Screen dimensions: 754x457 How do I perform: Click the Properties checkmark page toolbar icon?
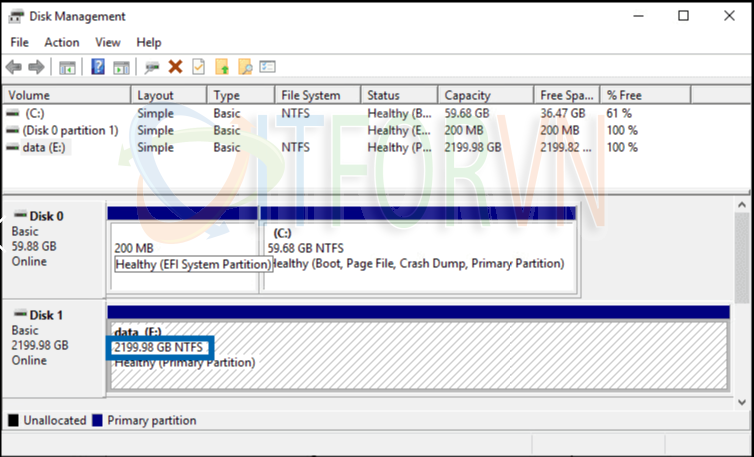point(198,67)
